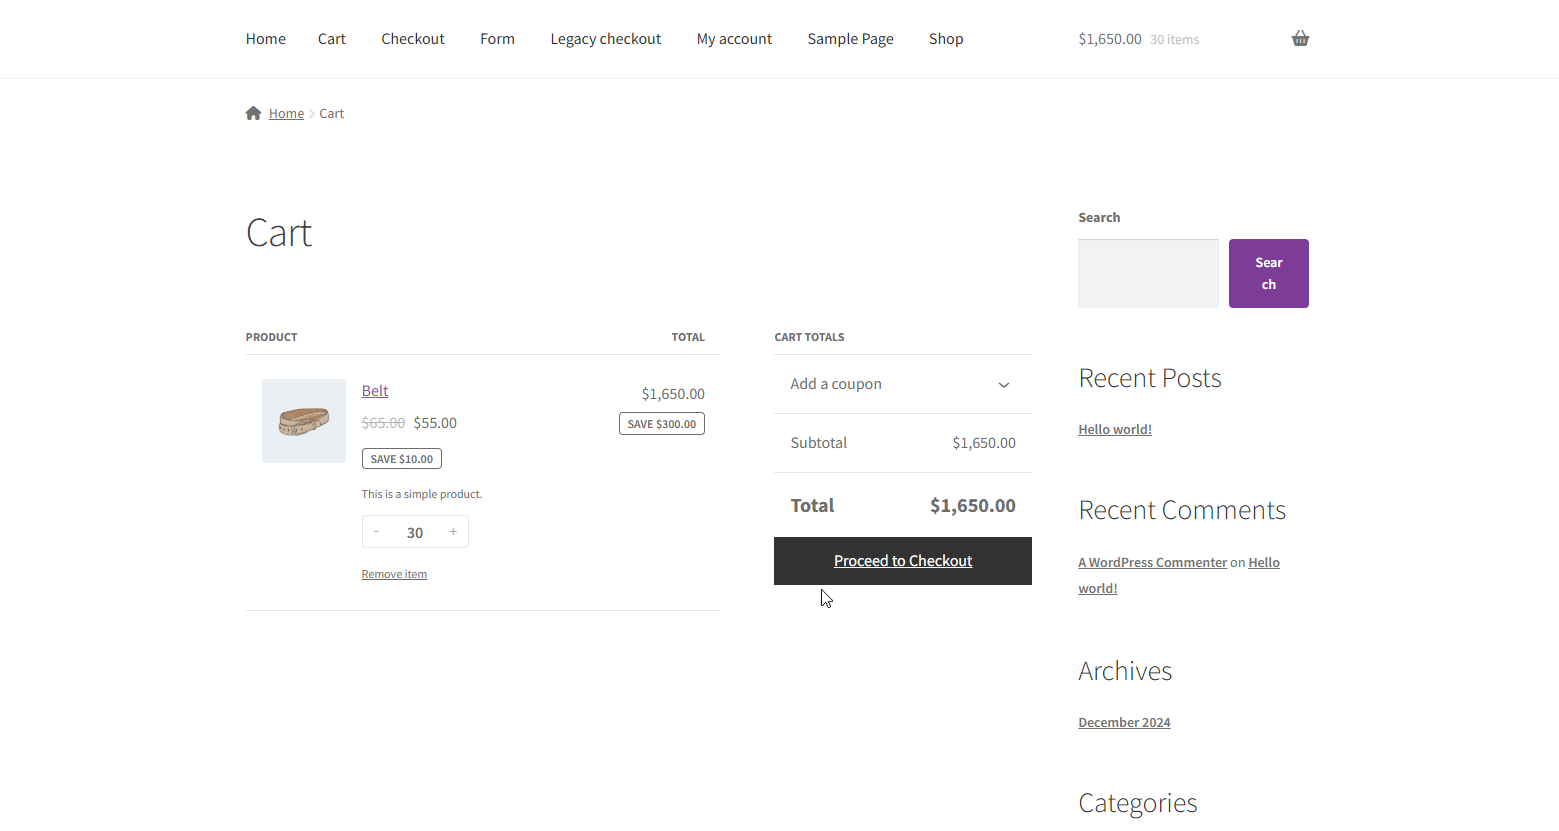Click the quantity field showing 30

coord(415,533)
